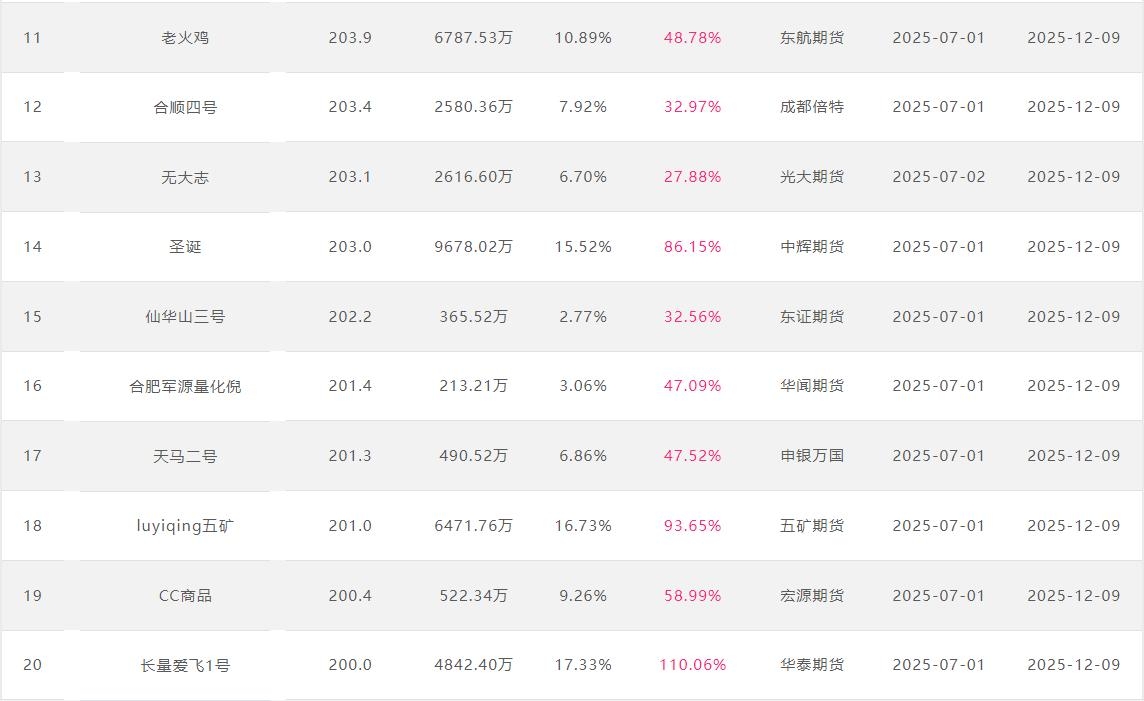
Task: Click the 长量爱飞1号 account name
Action: [185, 665]
